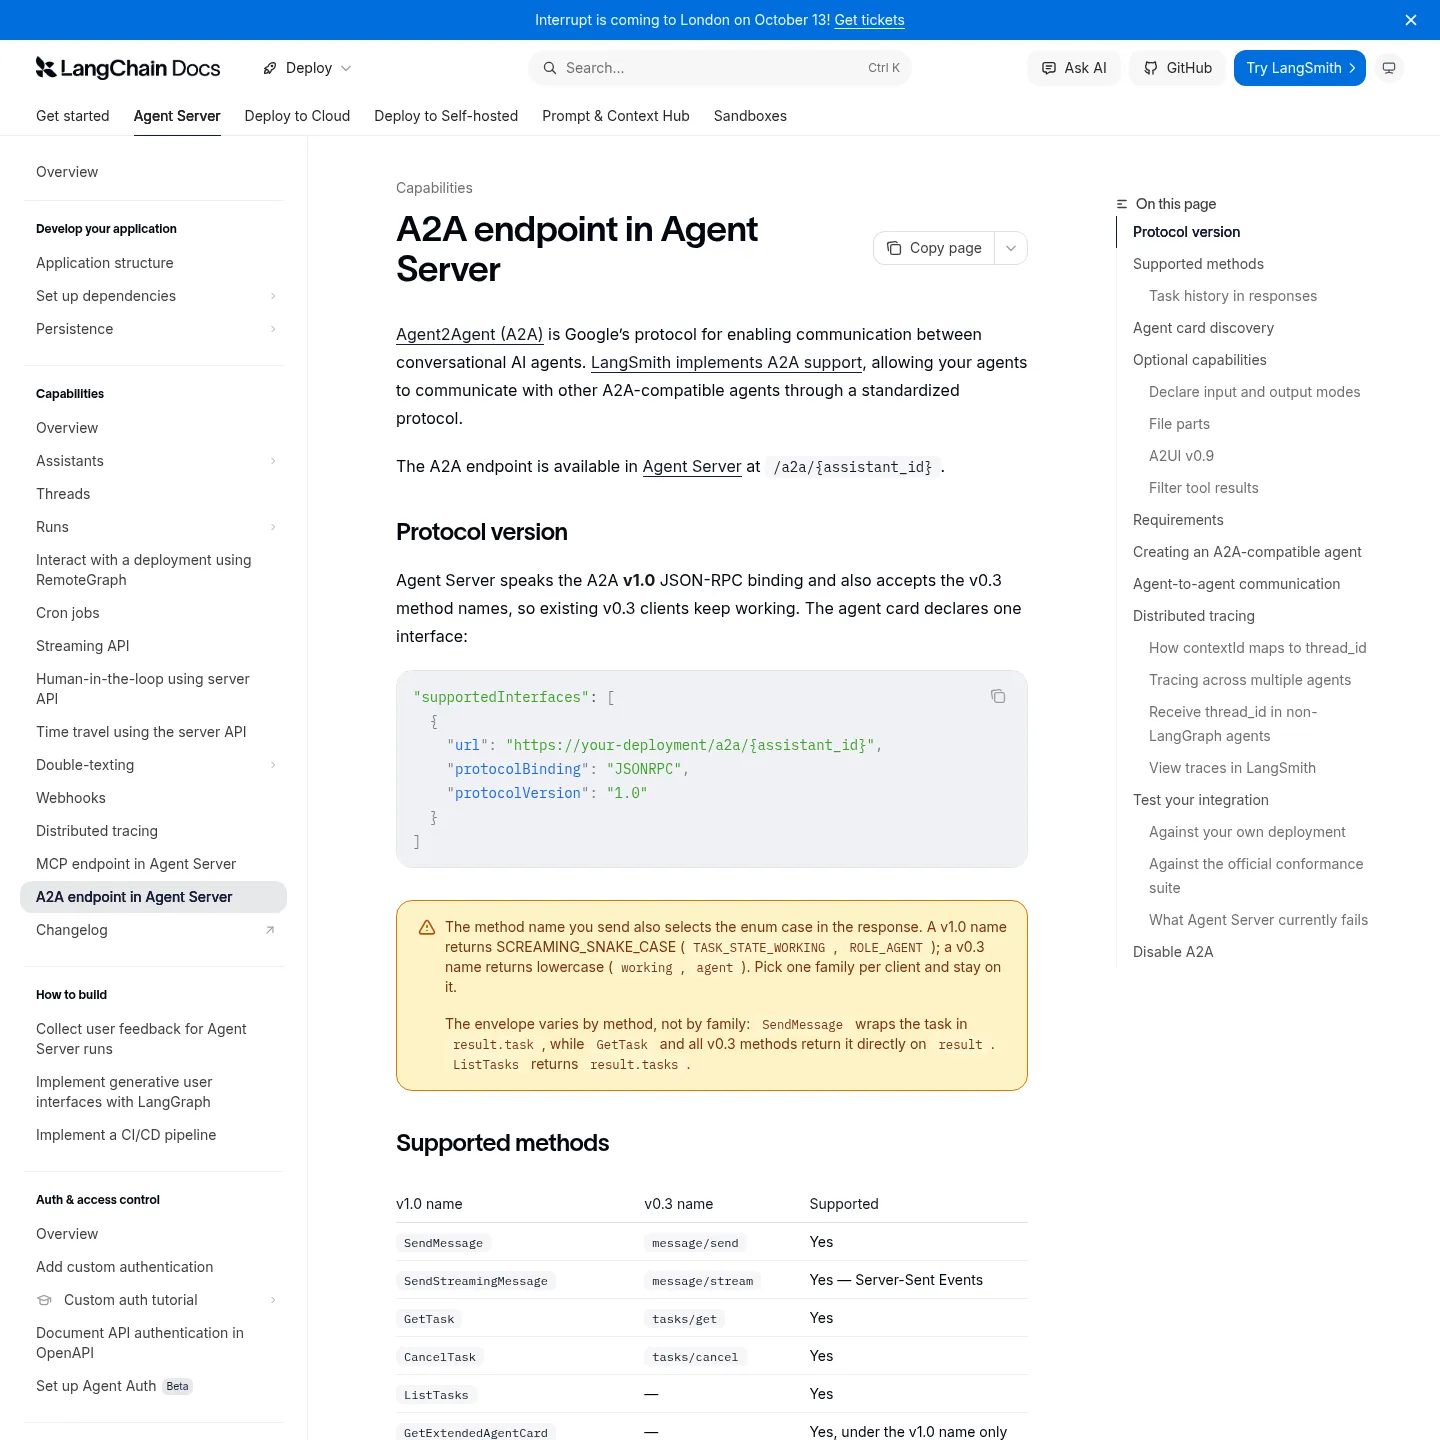This screenshot has height=1440, width=1440.
Task: Open the Deploy to Self-hosted tab
Action: (x=446, y=116)
